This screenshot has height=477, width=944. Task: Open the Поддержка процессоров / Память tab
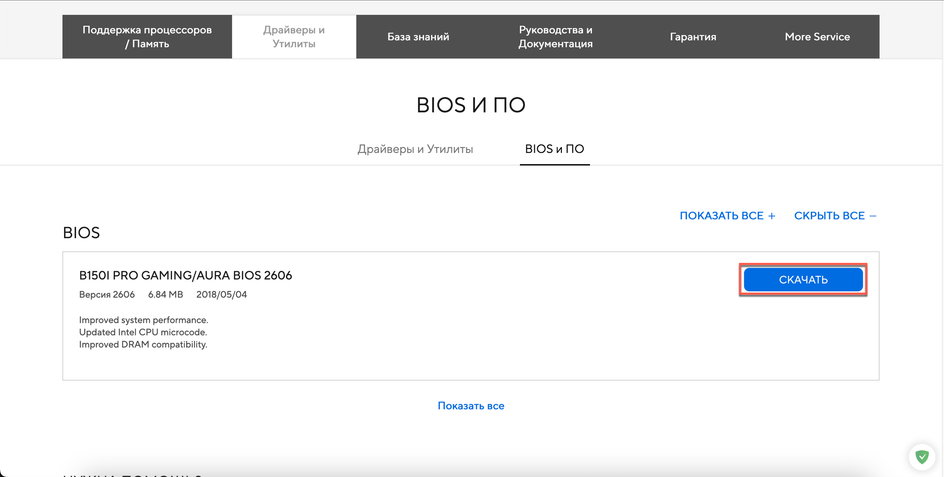147,37
